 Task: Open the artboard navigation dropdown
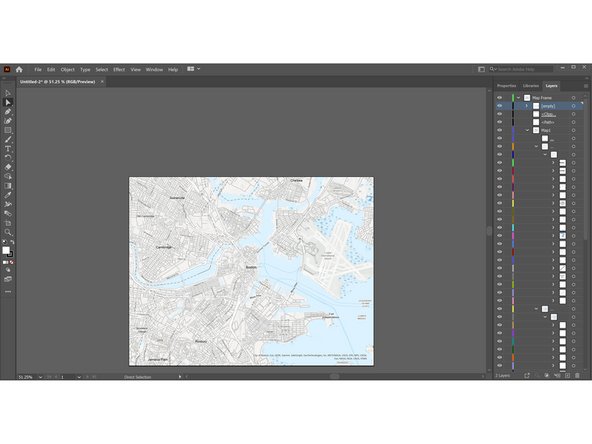point(79,377)
